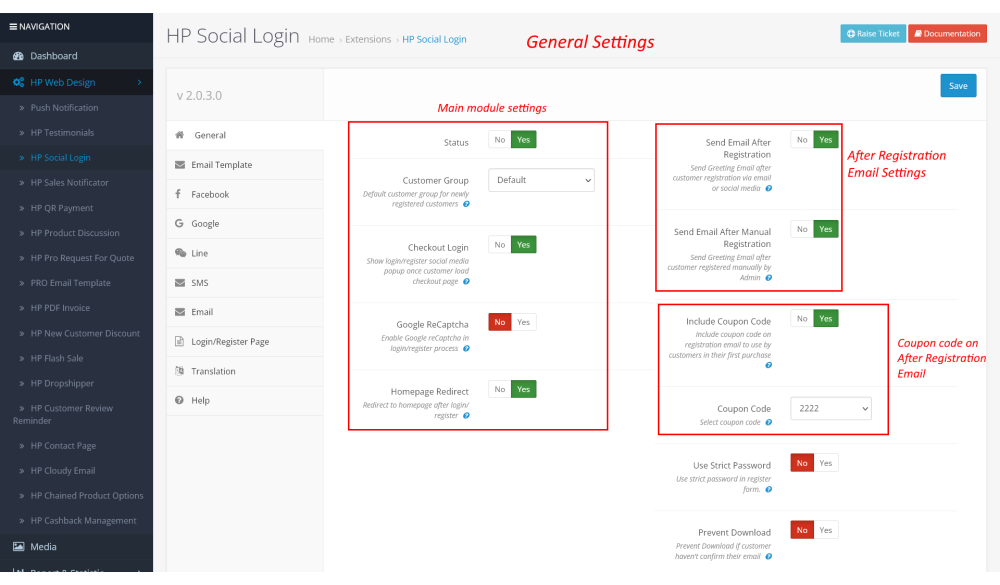Open the General settings tab
Image resolution: width=1000 pixels, height=585 pixels.
[245, 135]
